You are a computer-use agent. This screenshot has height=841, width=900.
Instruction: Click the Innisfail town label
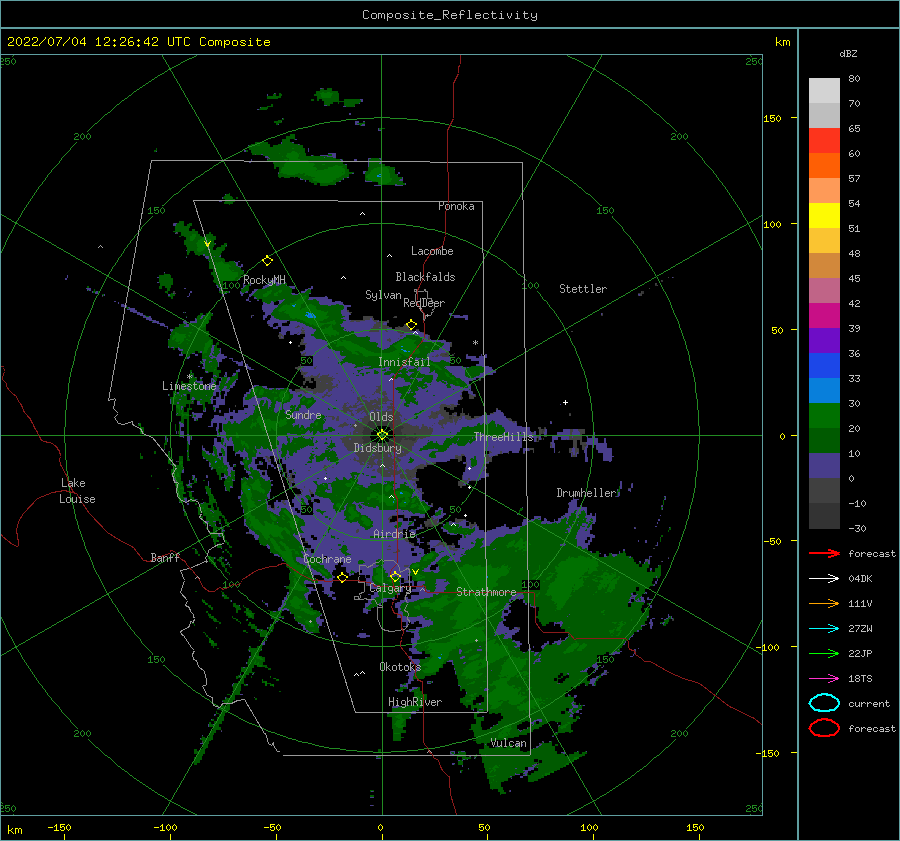click(x=404, y=362)
